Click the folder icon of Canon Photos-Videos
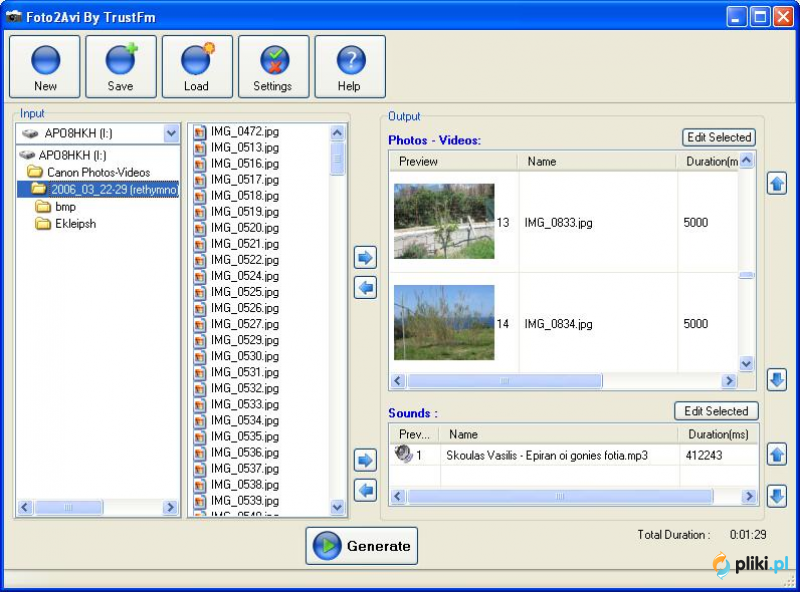 pyautogui.click(x=35, y=171)
